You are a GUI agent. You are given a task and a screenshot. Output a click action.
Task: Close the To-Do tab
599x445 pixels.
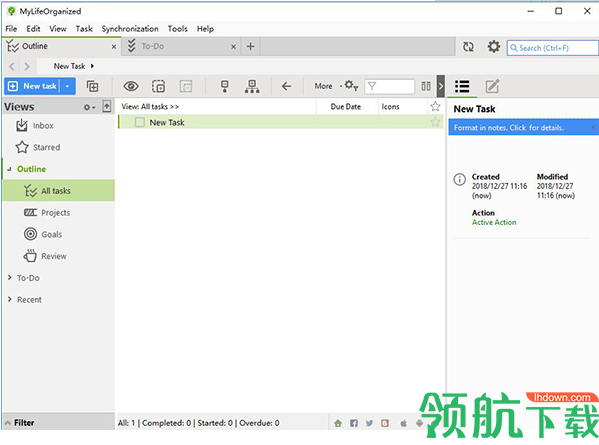click(x=233, y=47)
